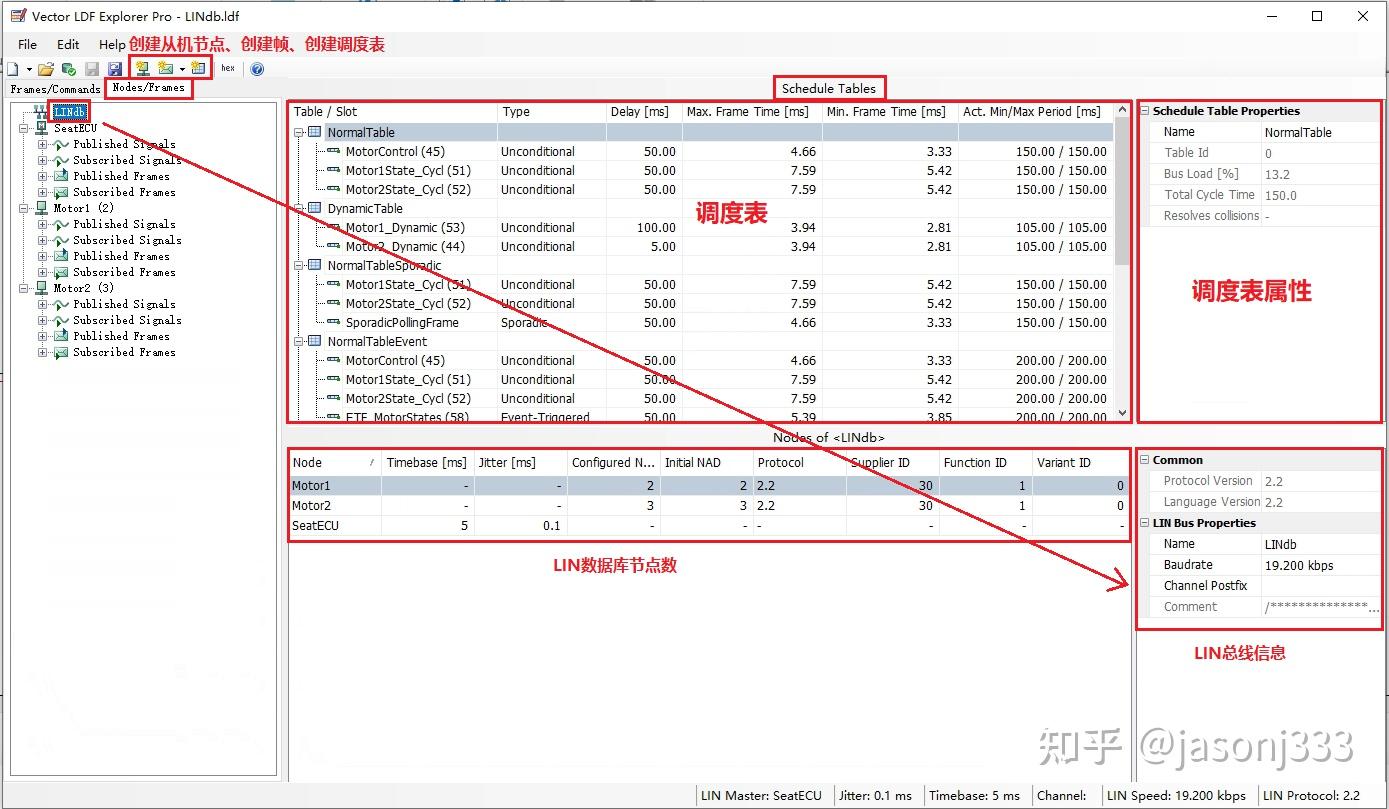Viewport: 1389px width, 809px height.
Task: Collapse the SeatECU tree node
Action: [x=25, y=128]
